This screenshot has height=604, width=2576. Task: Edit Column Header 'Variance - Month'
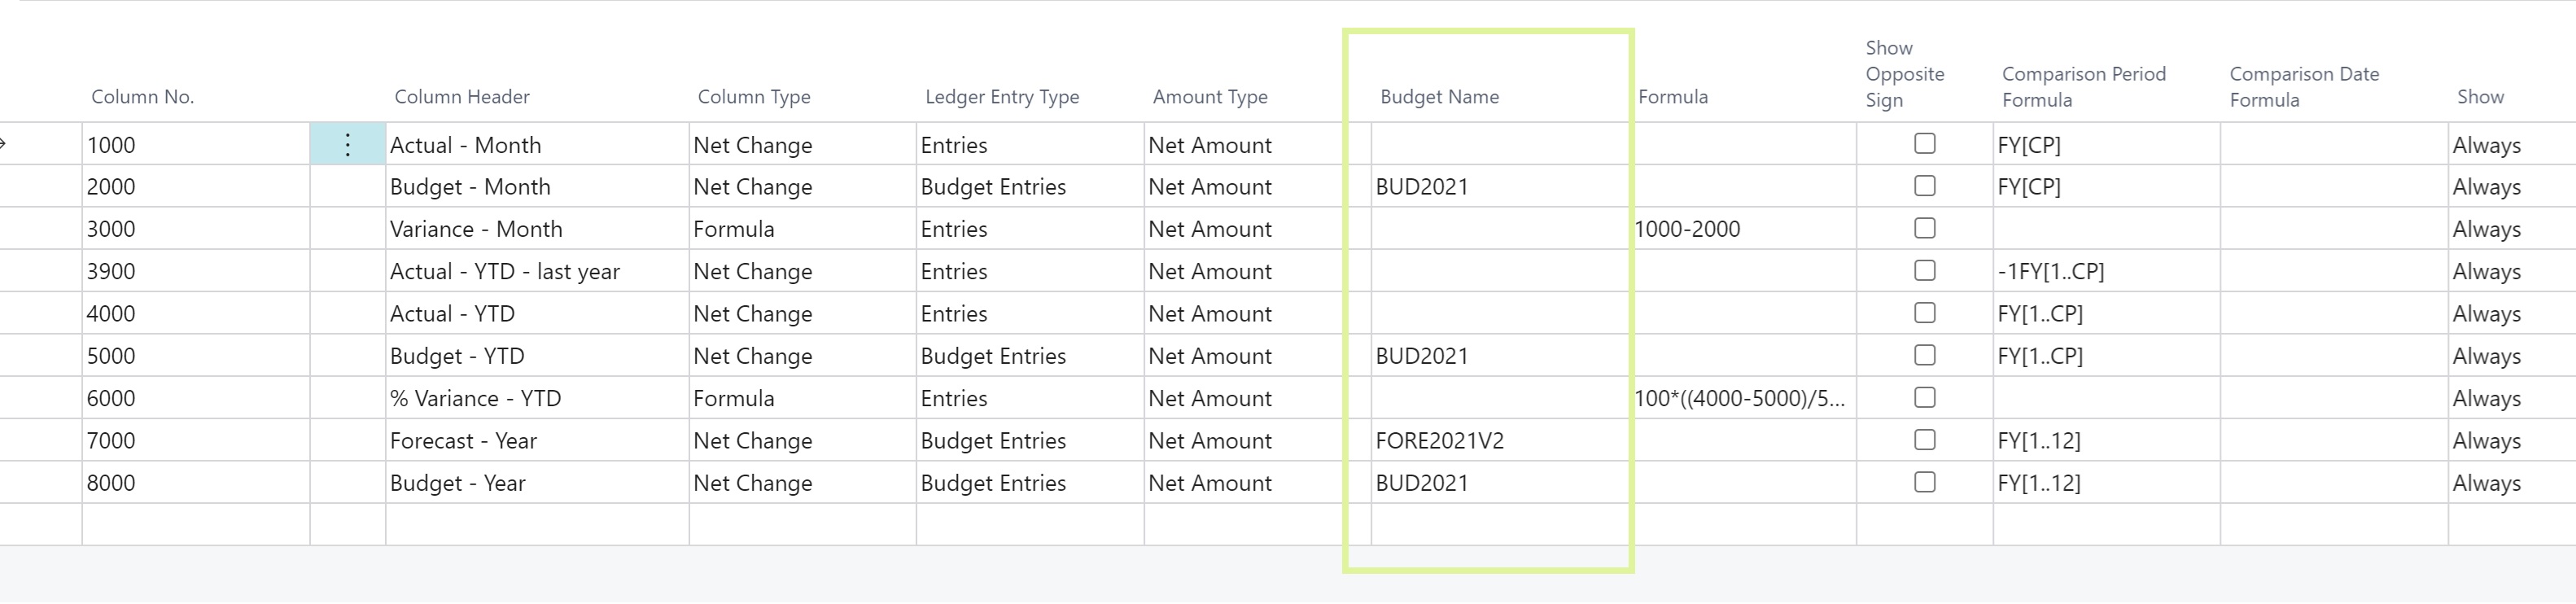536,229
